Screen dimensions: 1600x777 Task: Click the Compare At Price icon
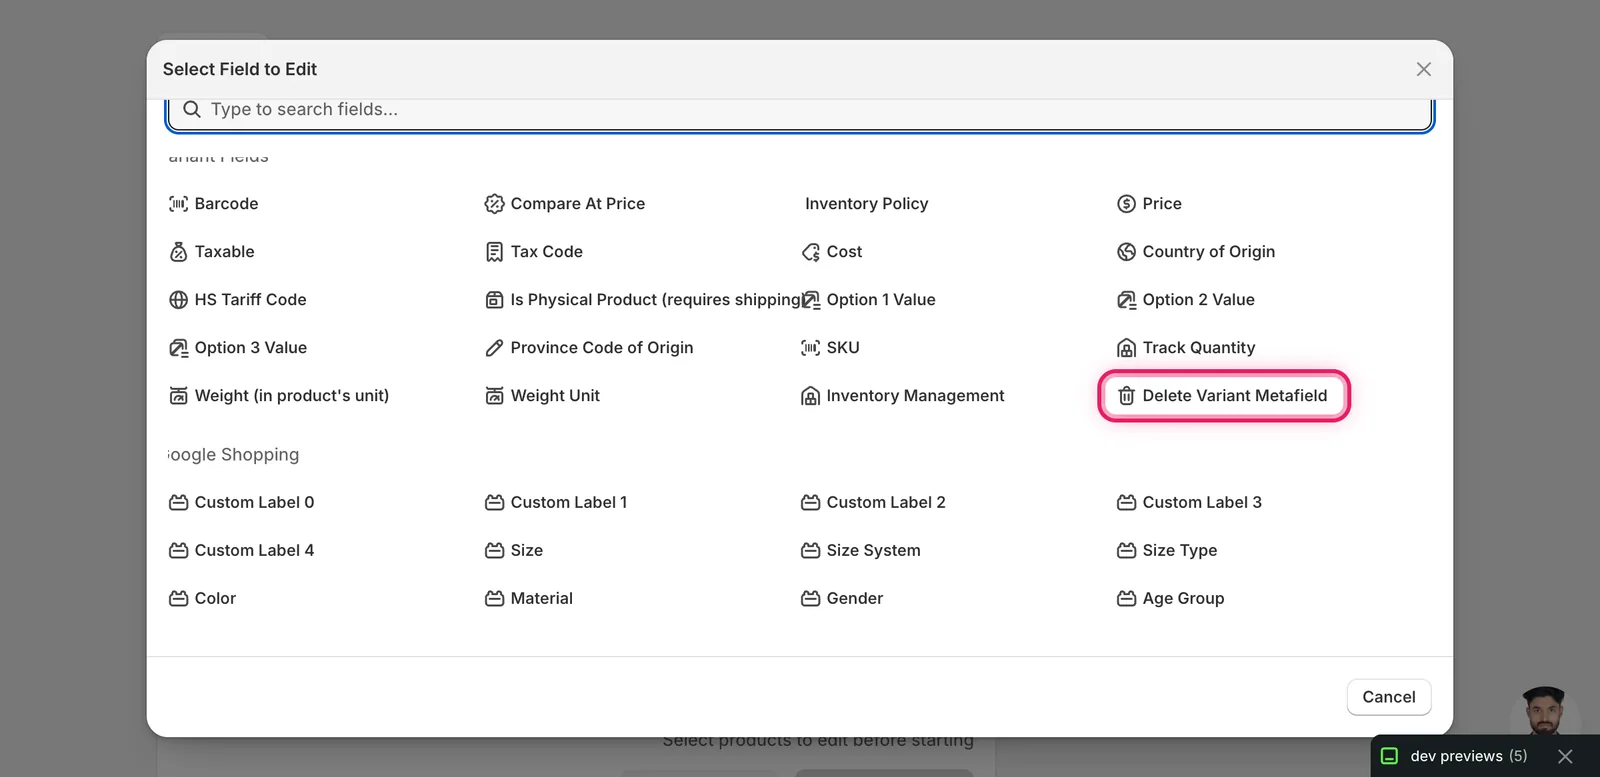pos(494,204)
